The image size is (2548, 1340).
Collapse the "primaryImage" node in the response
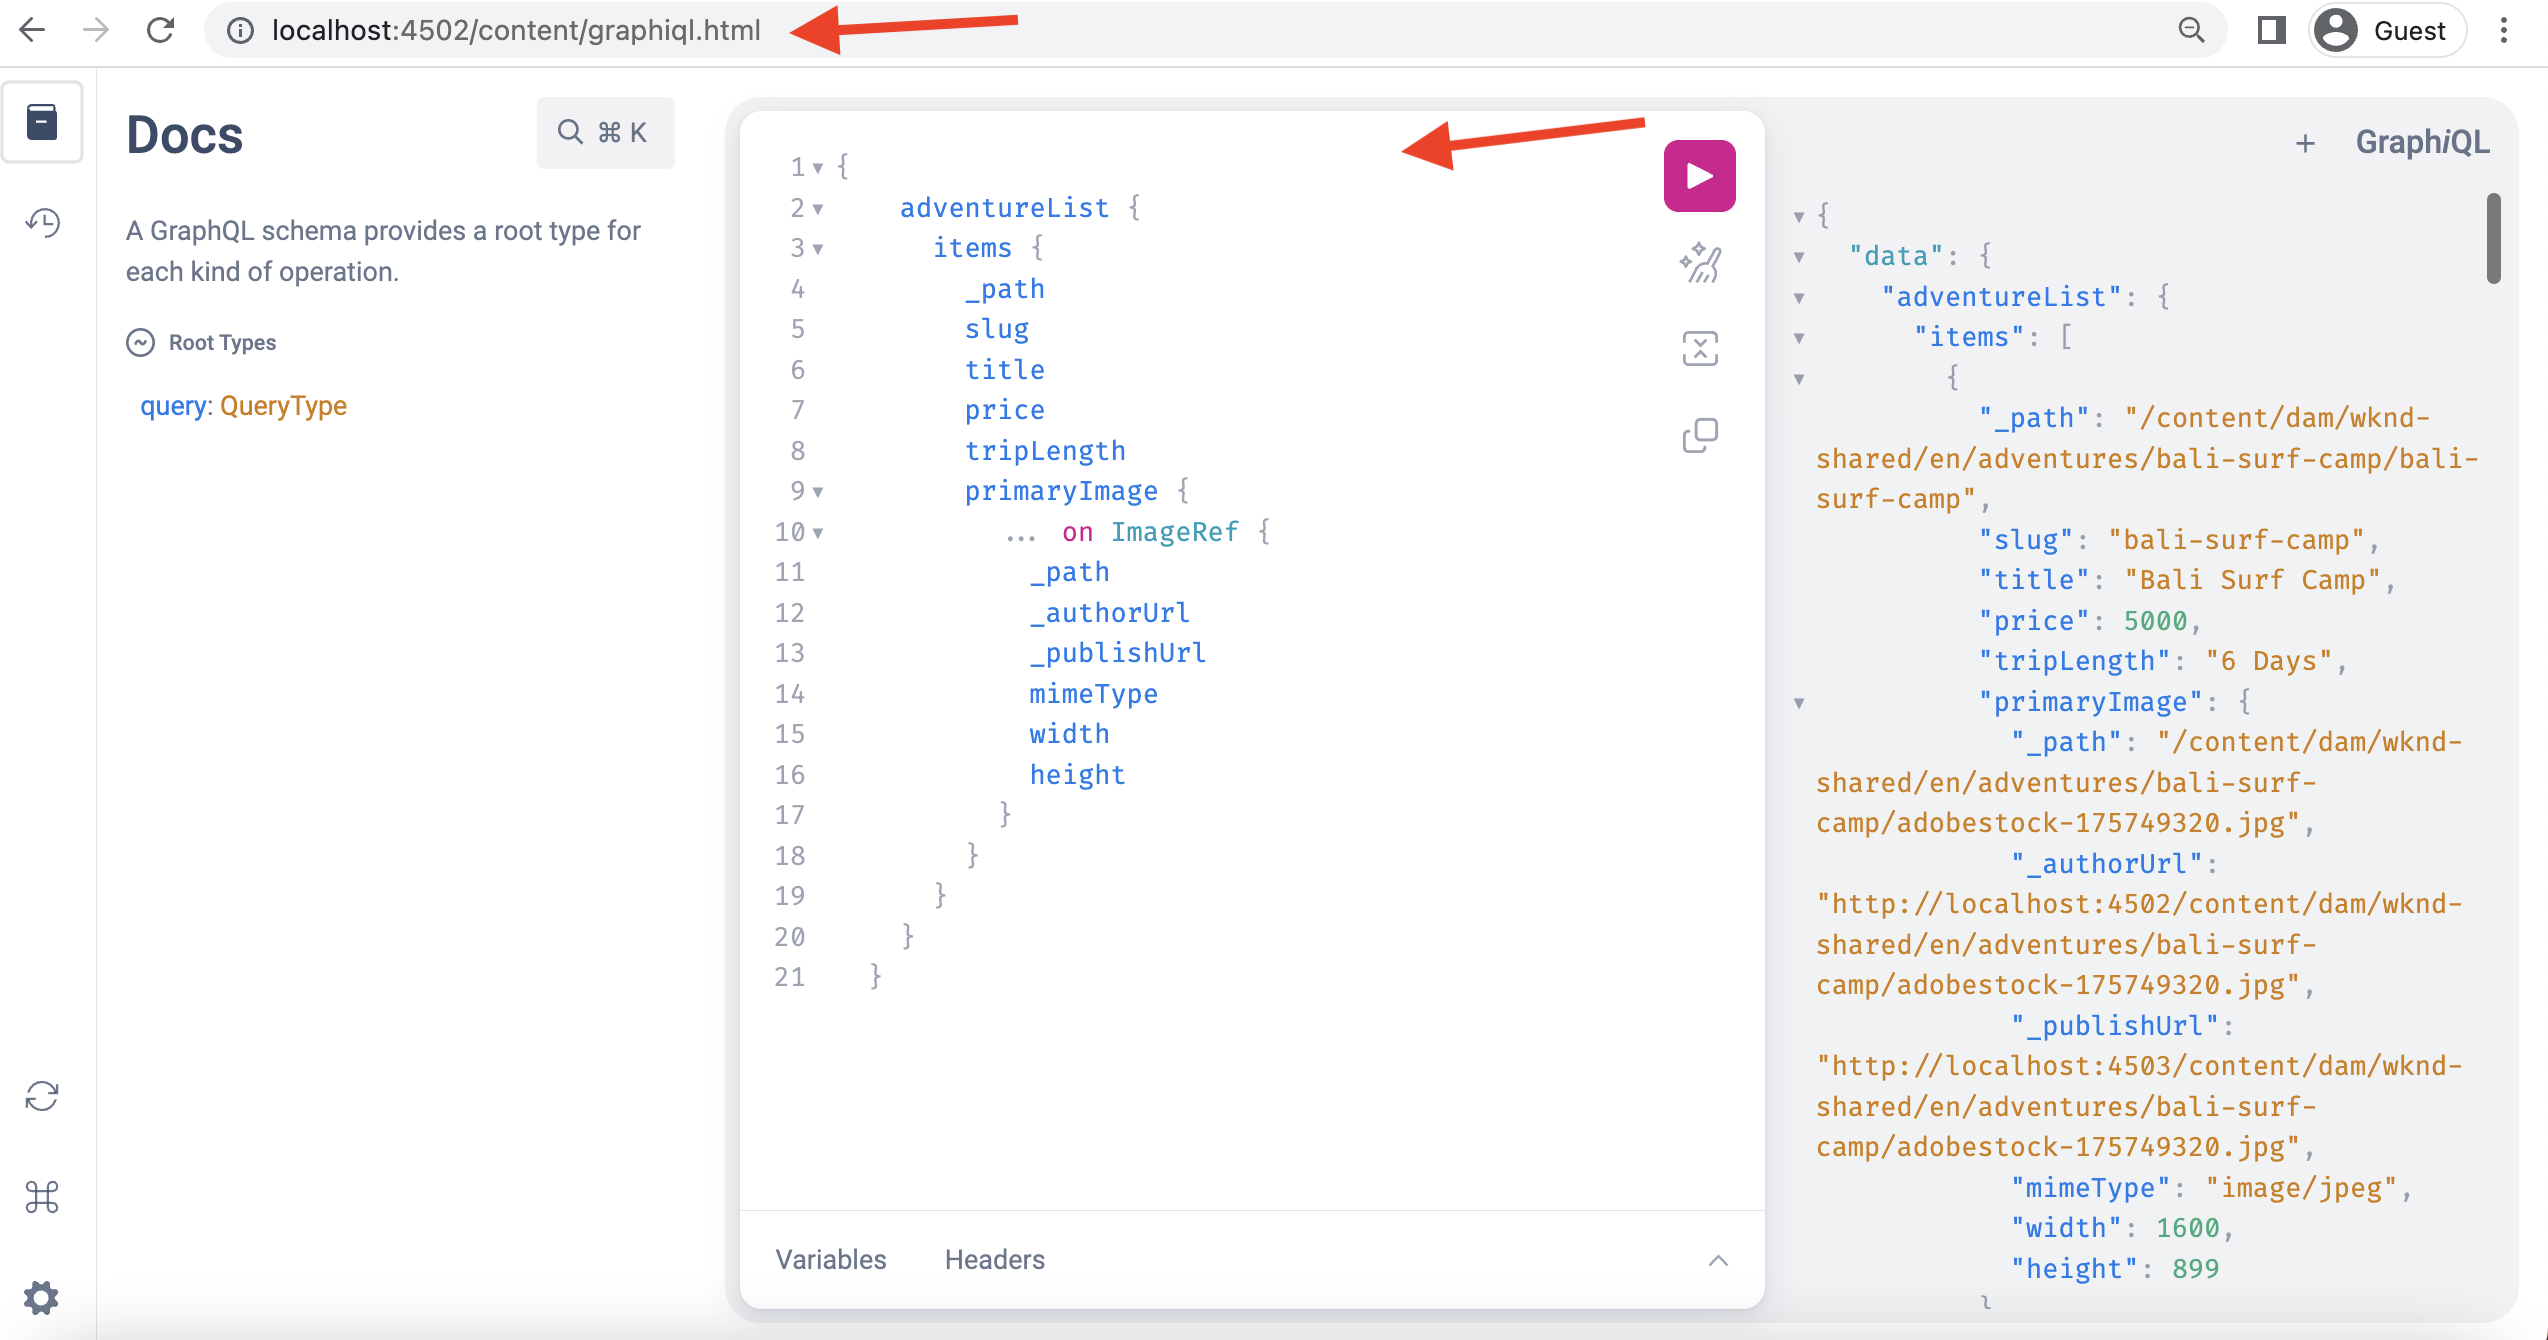coord(1799,703)
